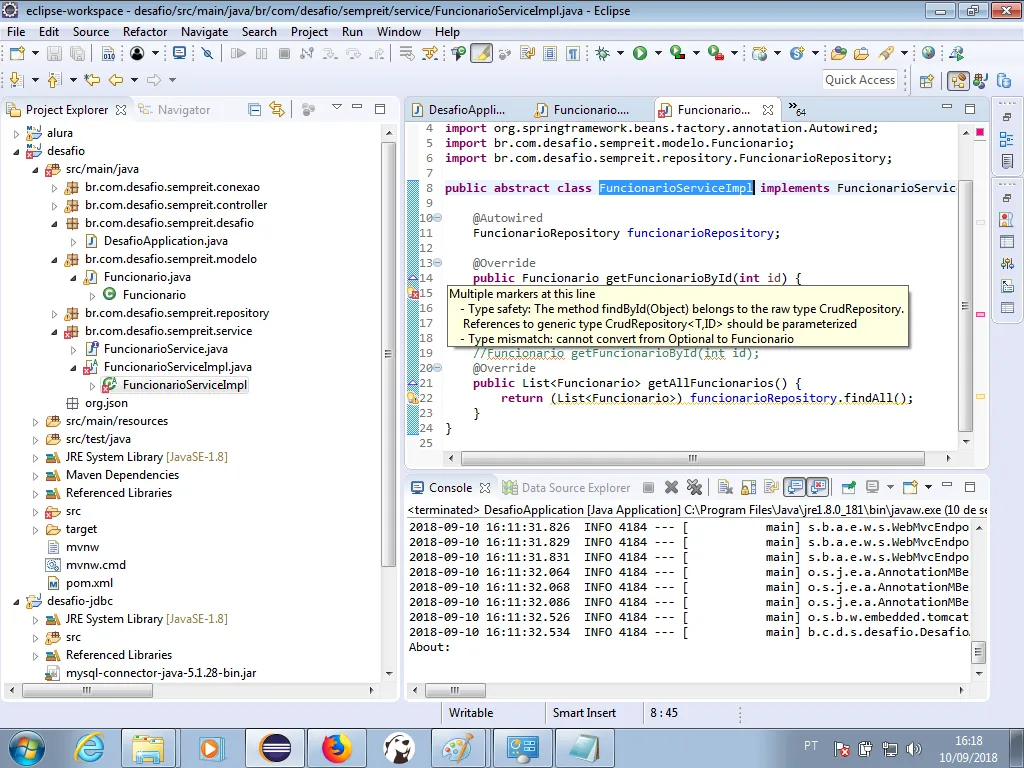Click the Quick Access field
This screenshot has height=768, width=1024.
[859, 80]
